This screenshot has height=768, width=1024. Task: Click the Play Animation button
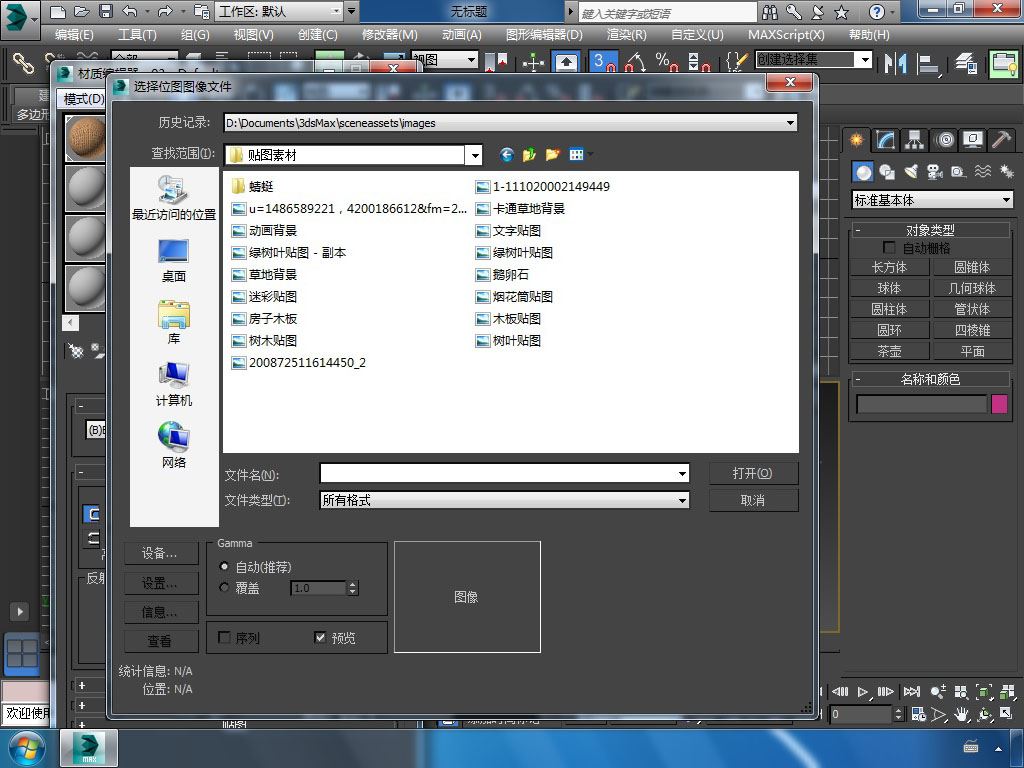[x=863, y=692]
